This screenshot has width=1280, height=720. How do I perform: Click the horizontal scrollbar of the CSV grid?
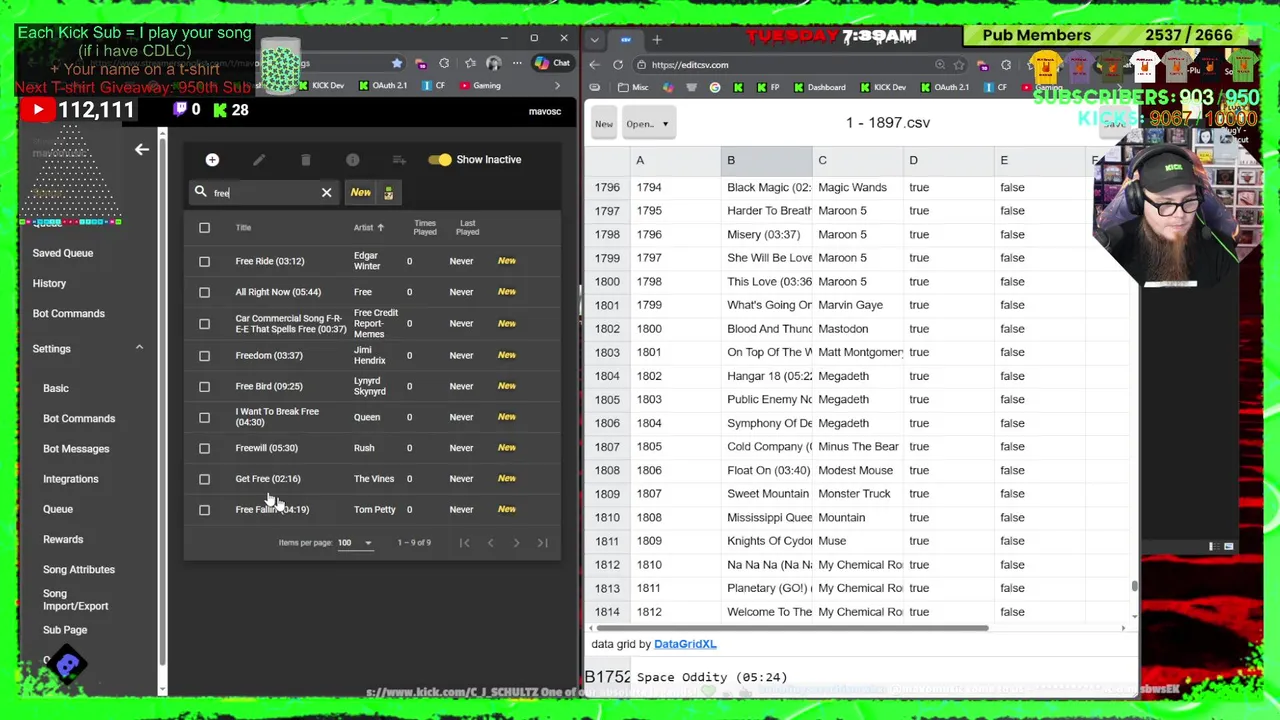point(790,628)
